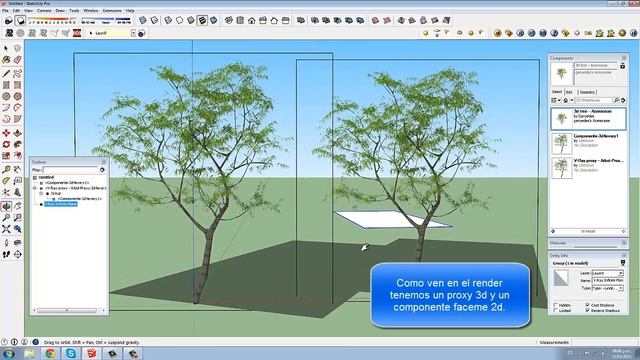
Task: Collapse the Untitled root in Outliner
Action: coord(35,178)
